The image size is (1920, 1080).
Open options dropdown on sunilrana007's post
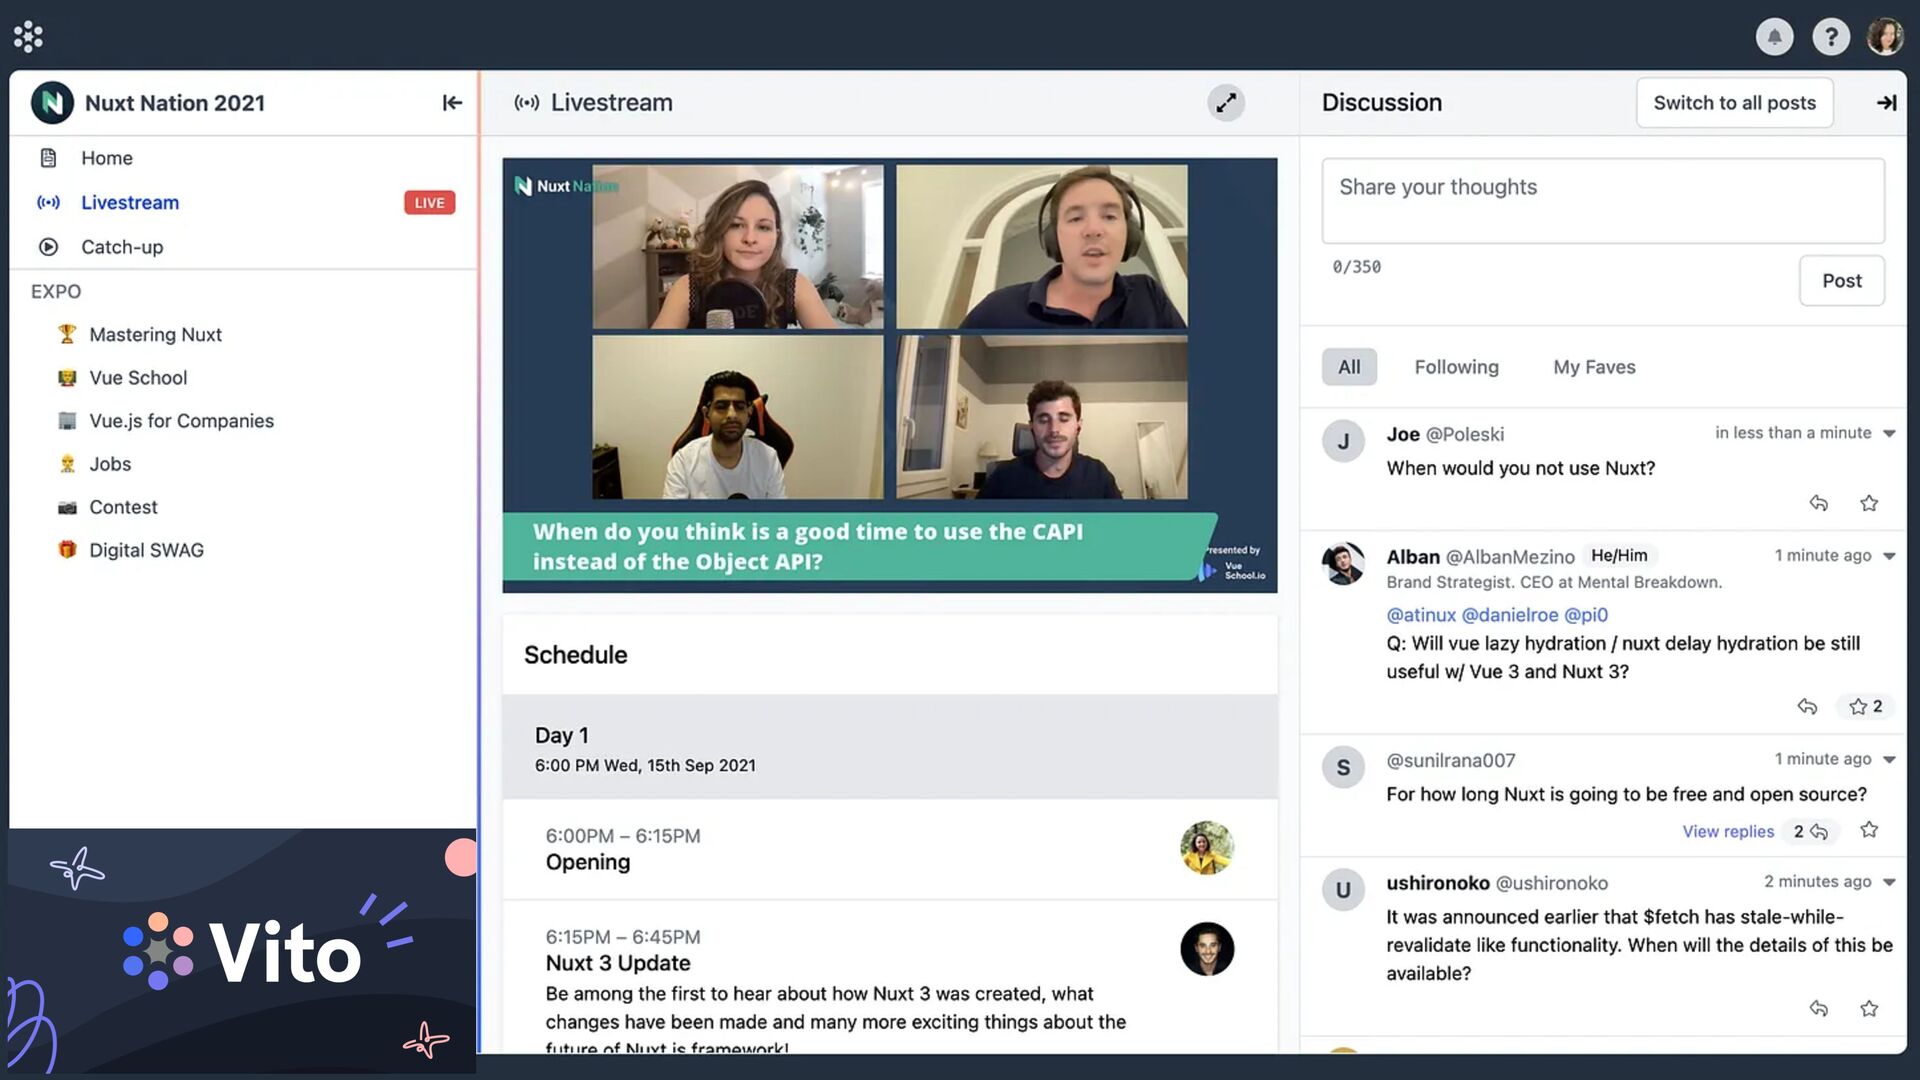[x=1889, y=760]
